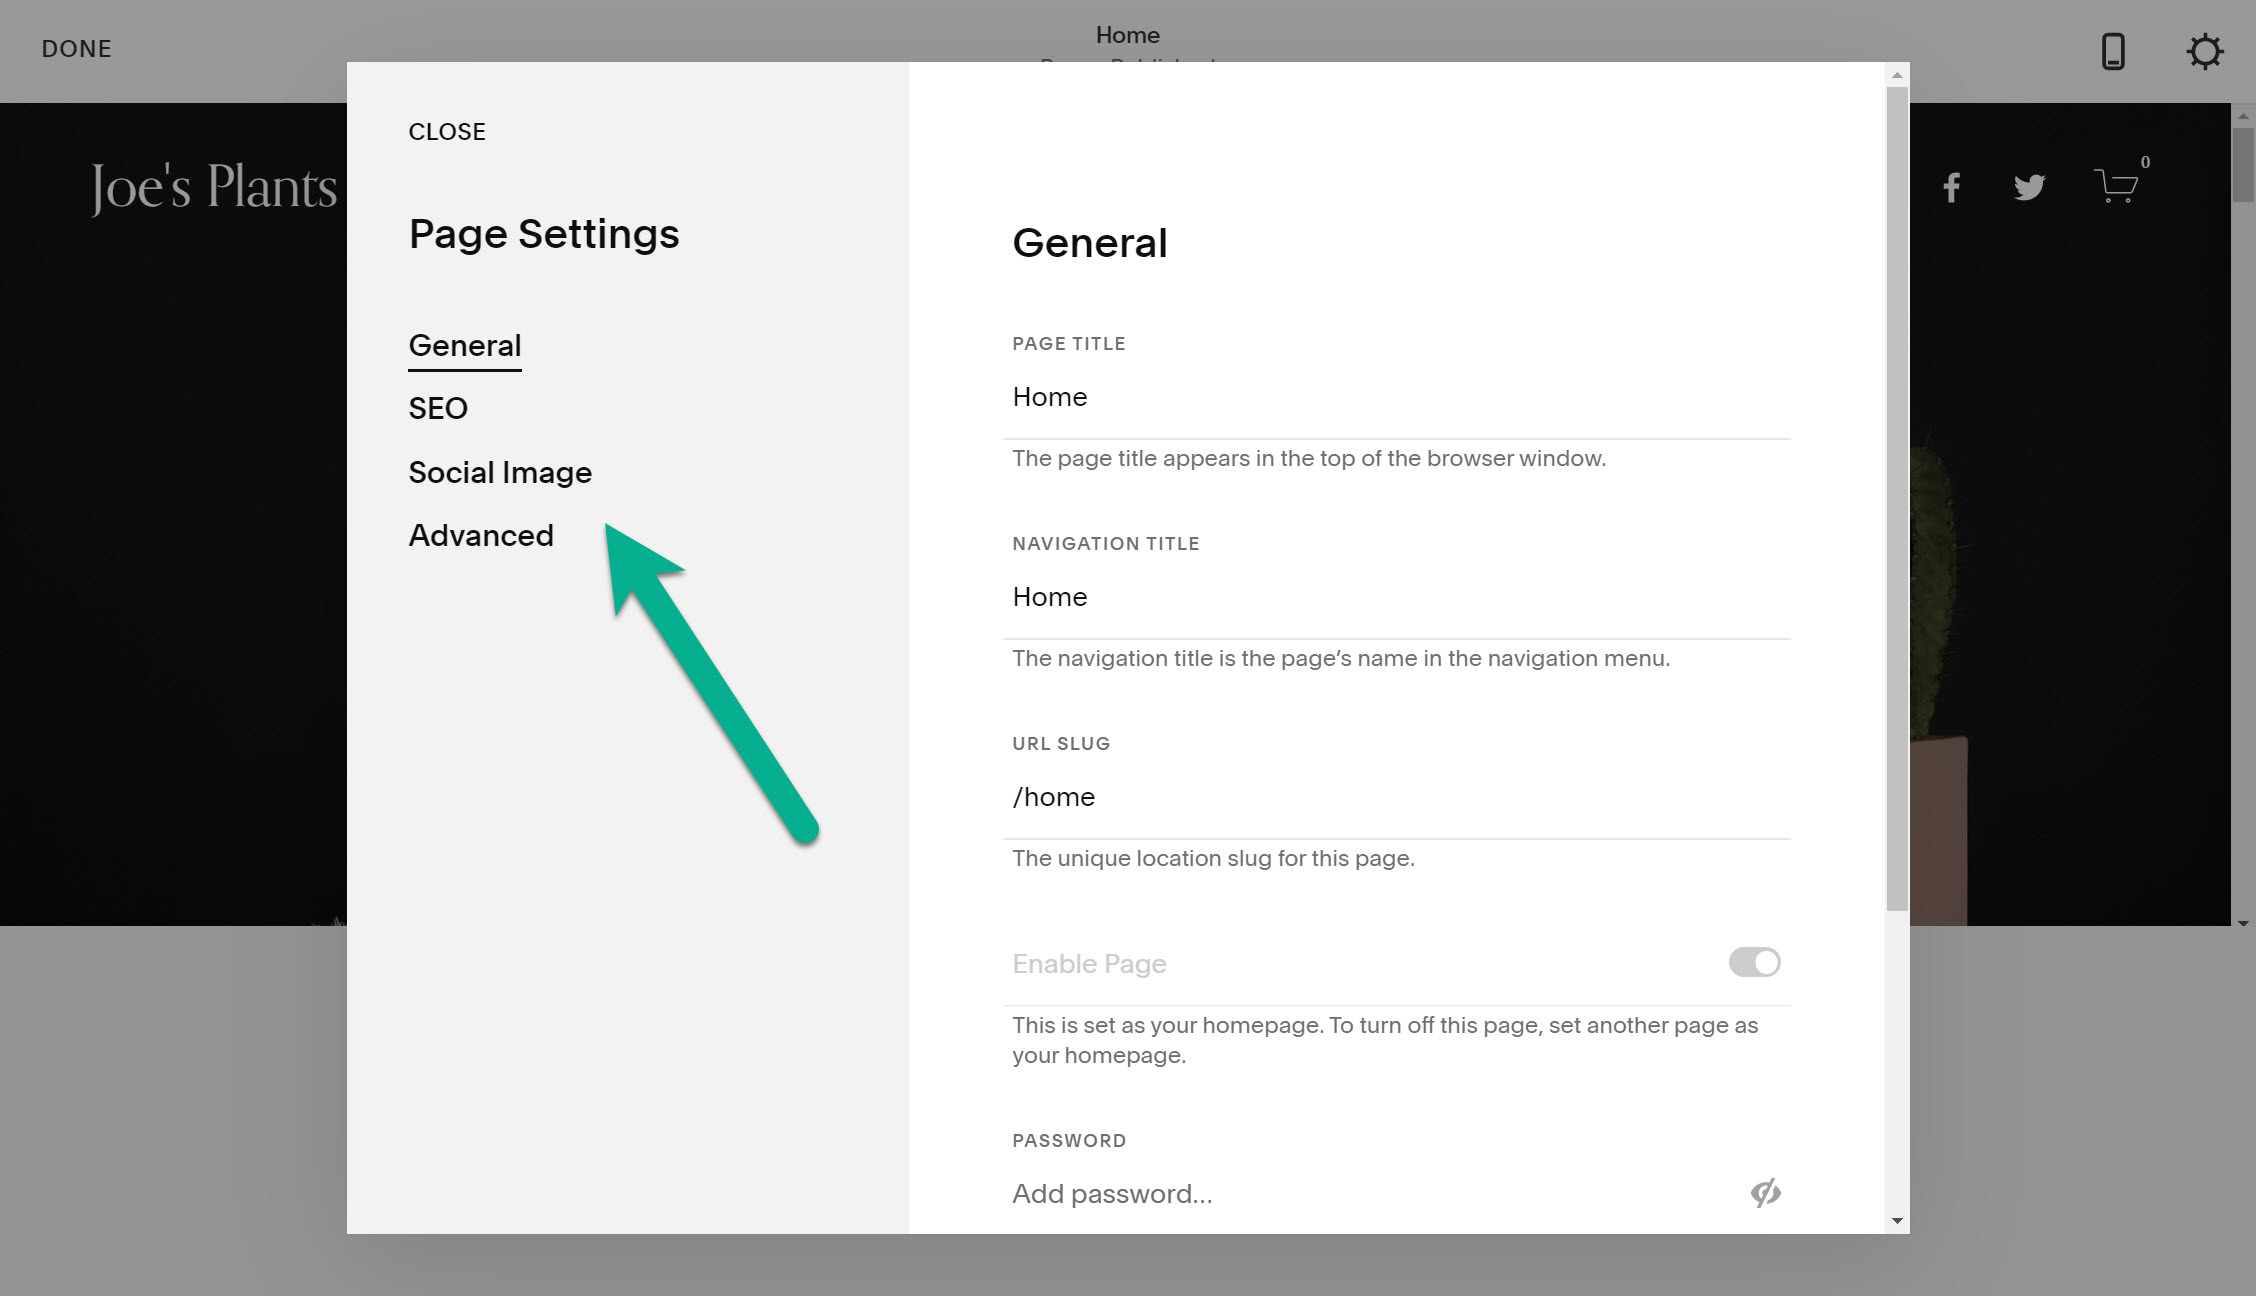2256x1296 pixels.
Task: Close the Page Settings panel
Action: tap(447, 131)
